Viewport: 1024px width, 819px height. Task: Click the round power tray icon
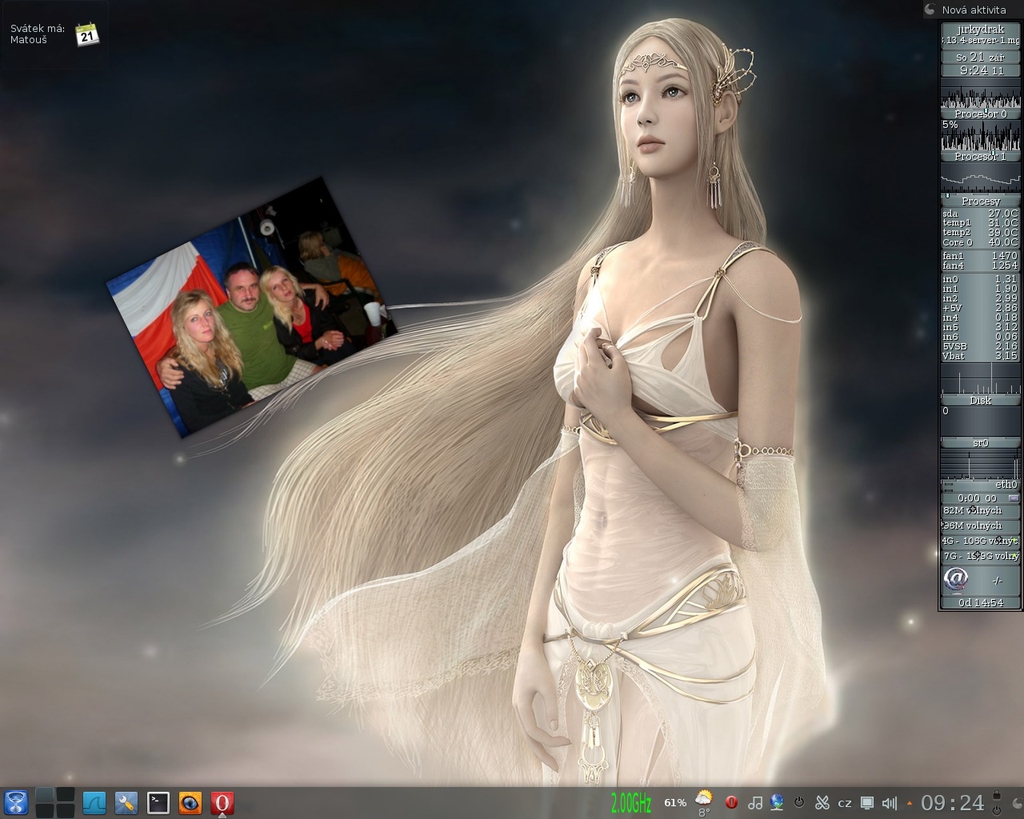(x=799, y=803)
